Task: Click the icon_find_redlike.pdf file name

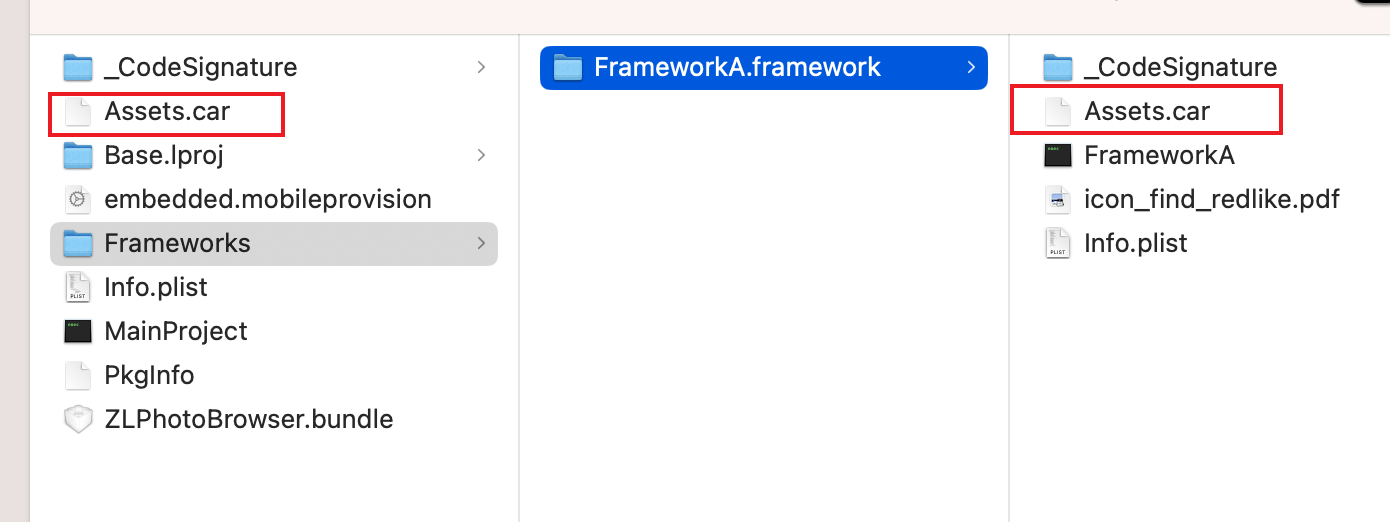Action: click(x=1212, y=199)
